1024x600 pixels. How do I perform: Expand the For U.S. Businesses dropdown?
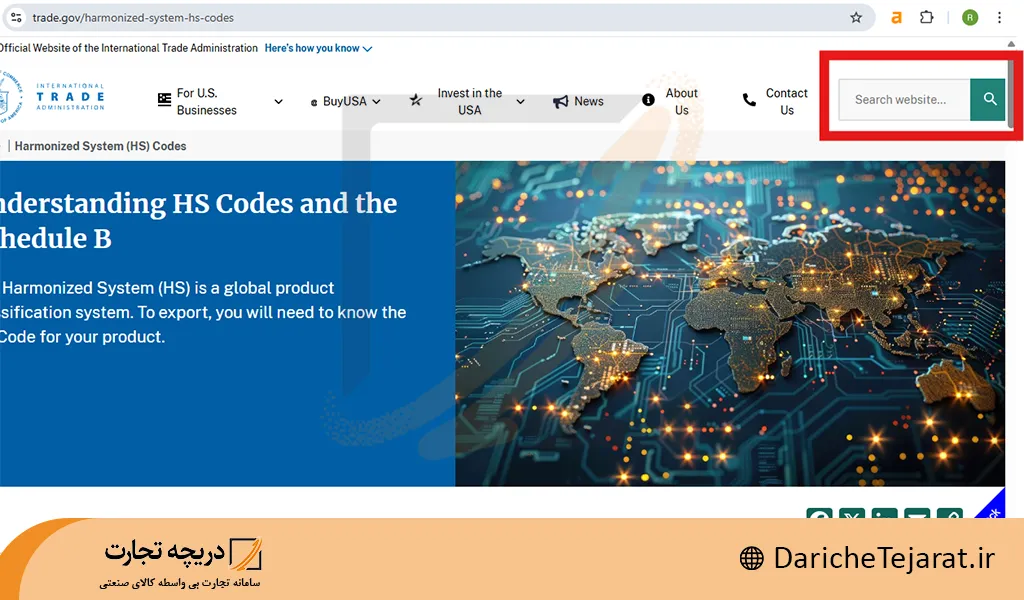[x=279, y=101]
